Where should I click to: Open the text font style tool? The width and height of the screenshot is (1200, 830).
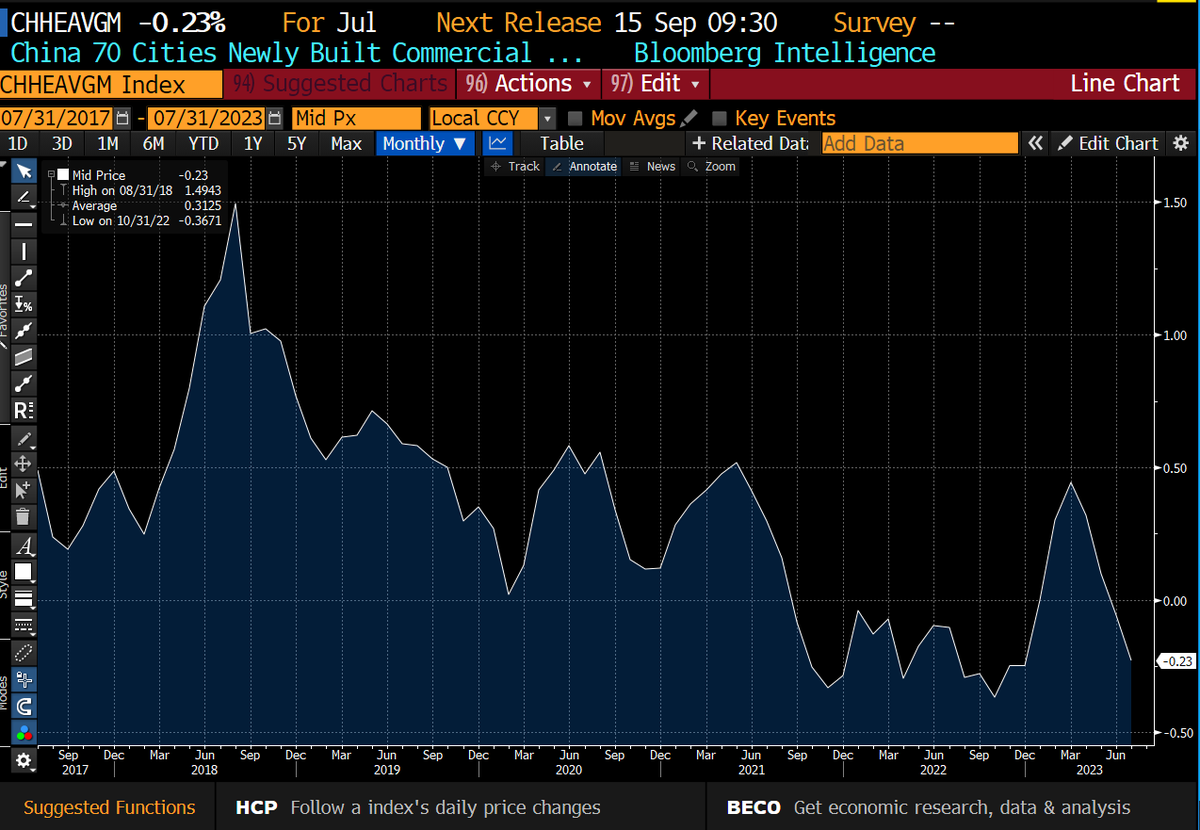click(x=23, y=545)
